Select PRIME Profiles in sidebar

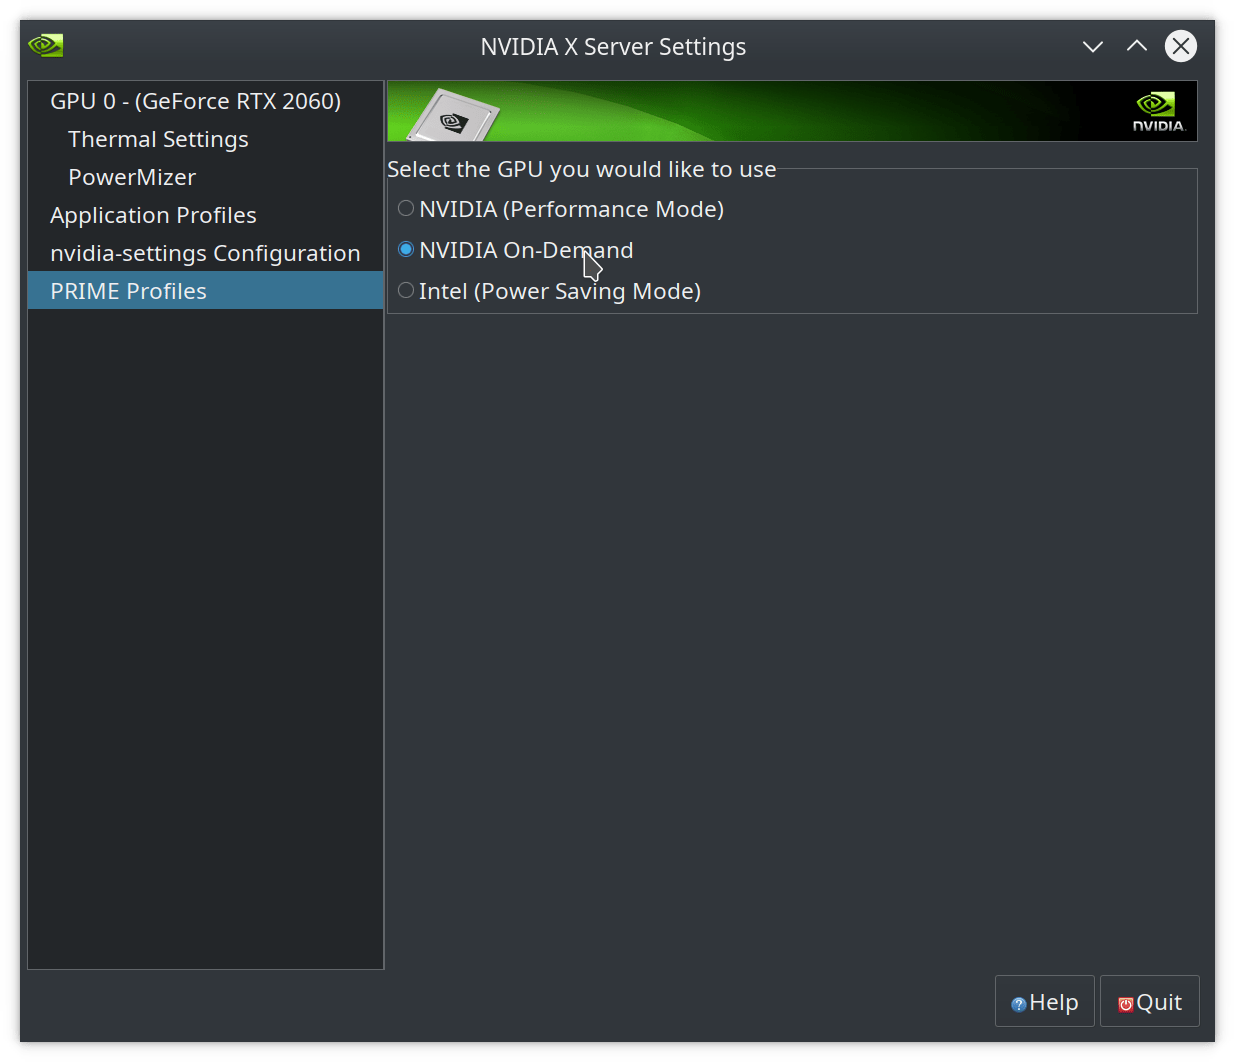(128, 291)
